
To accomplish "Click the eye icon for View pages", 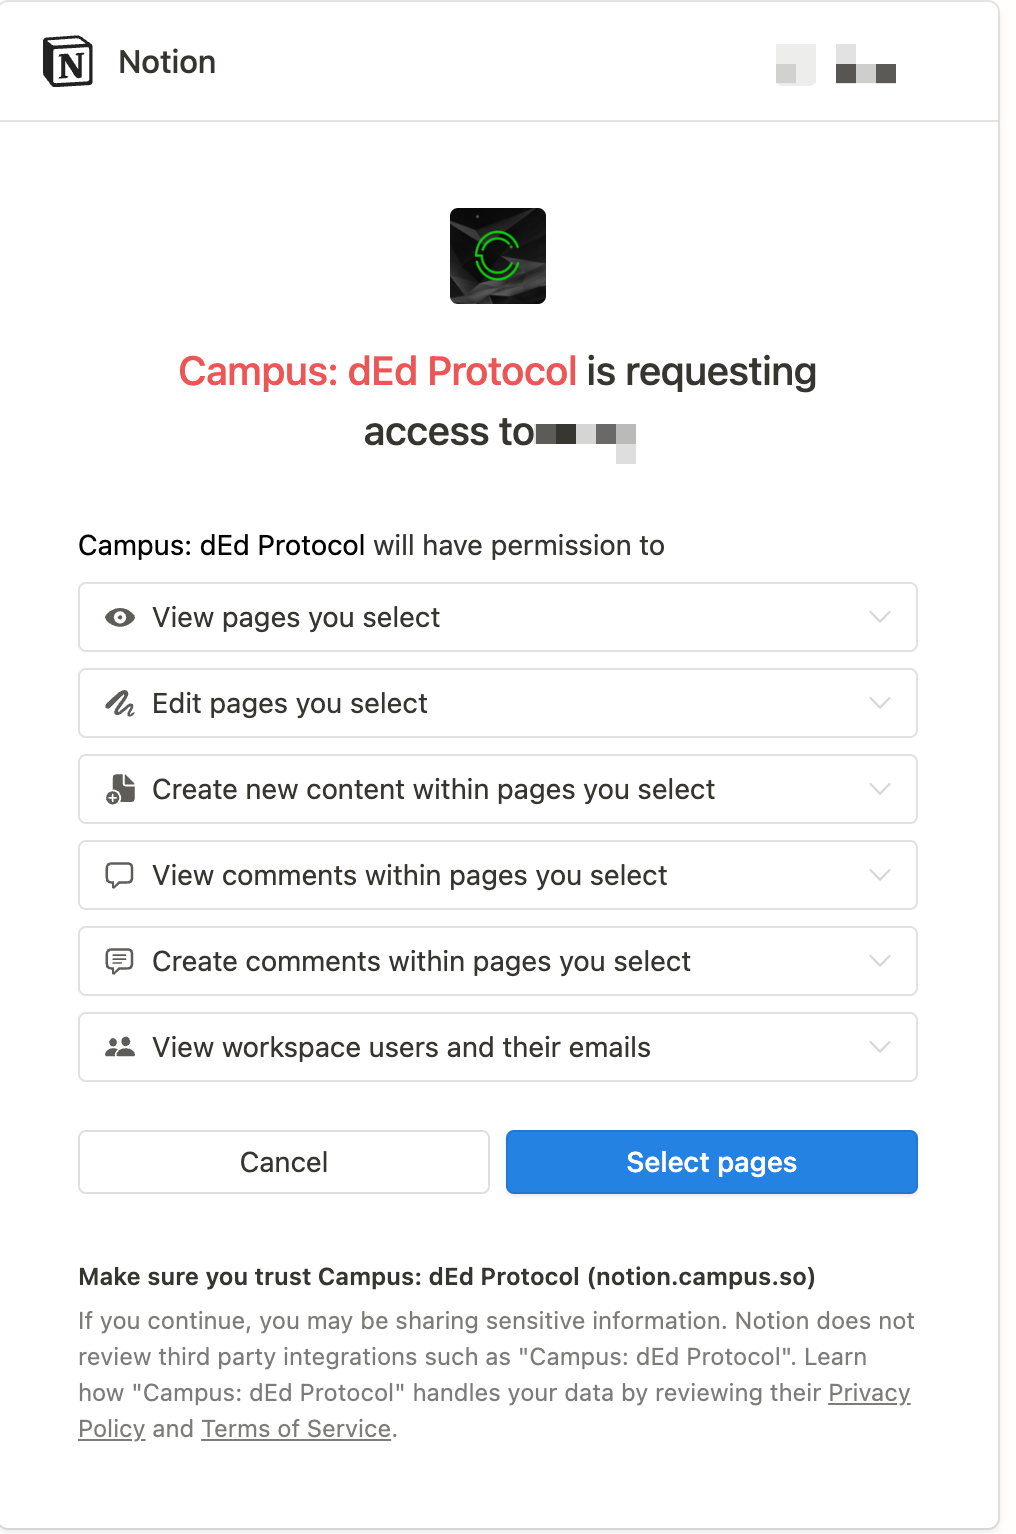I will (120, 618).
